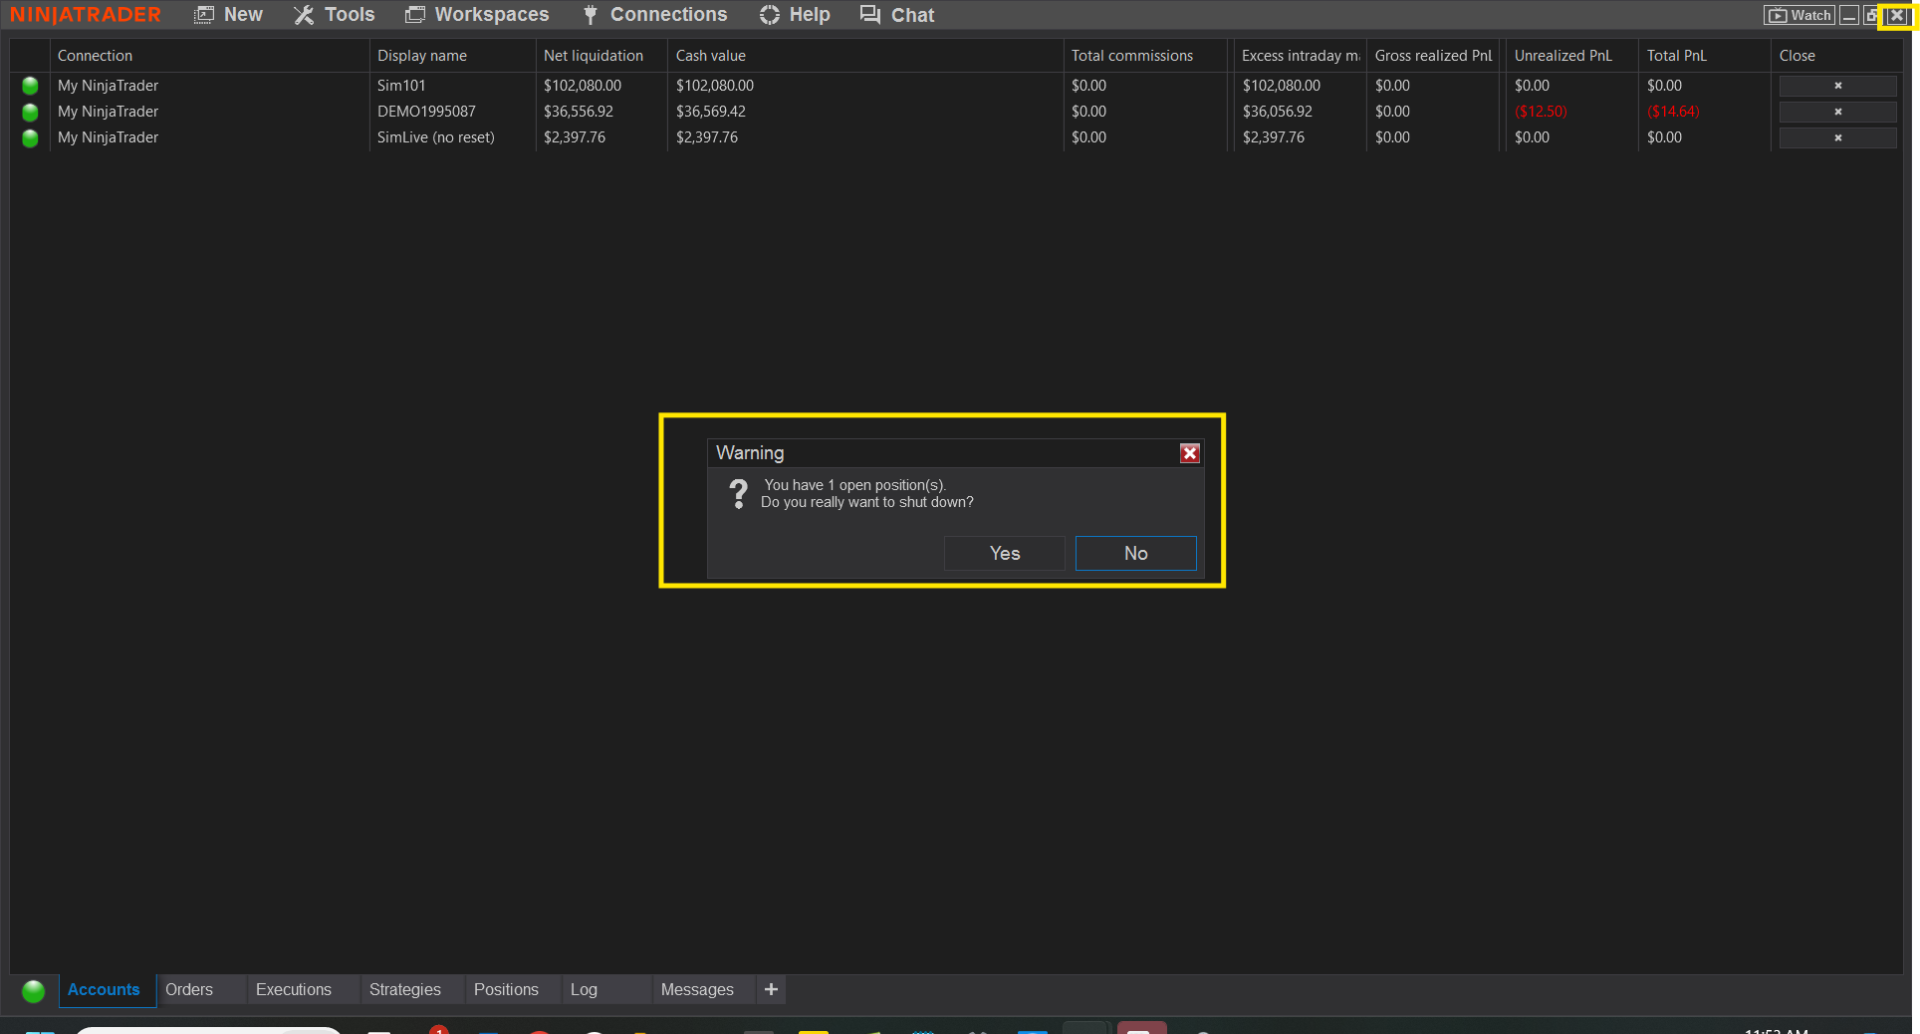This screenshot has width=1920, height=1034.
Task: Click the green status icon for SimLive row
Action: click(x=30, y=138)
